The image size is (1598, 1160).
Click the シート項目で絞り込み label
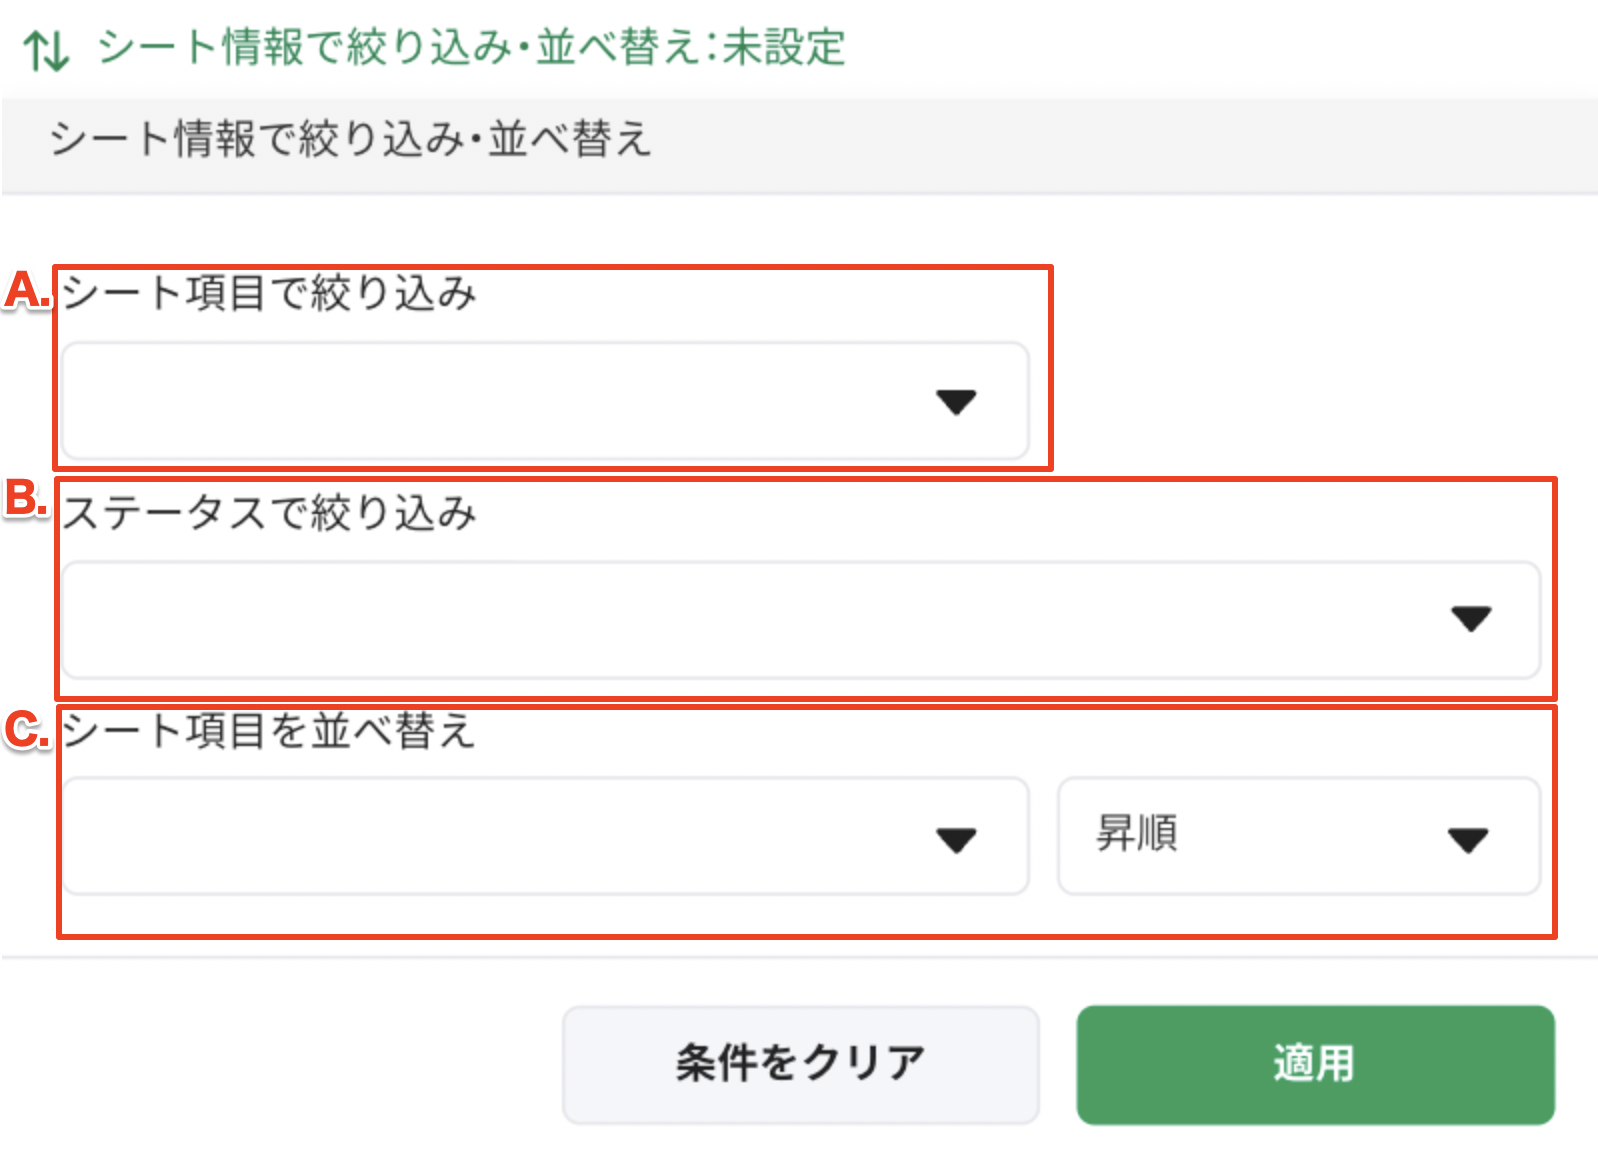coord(269,293)
